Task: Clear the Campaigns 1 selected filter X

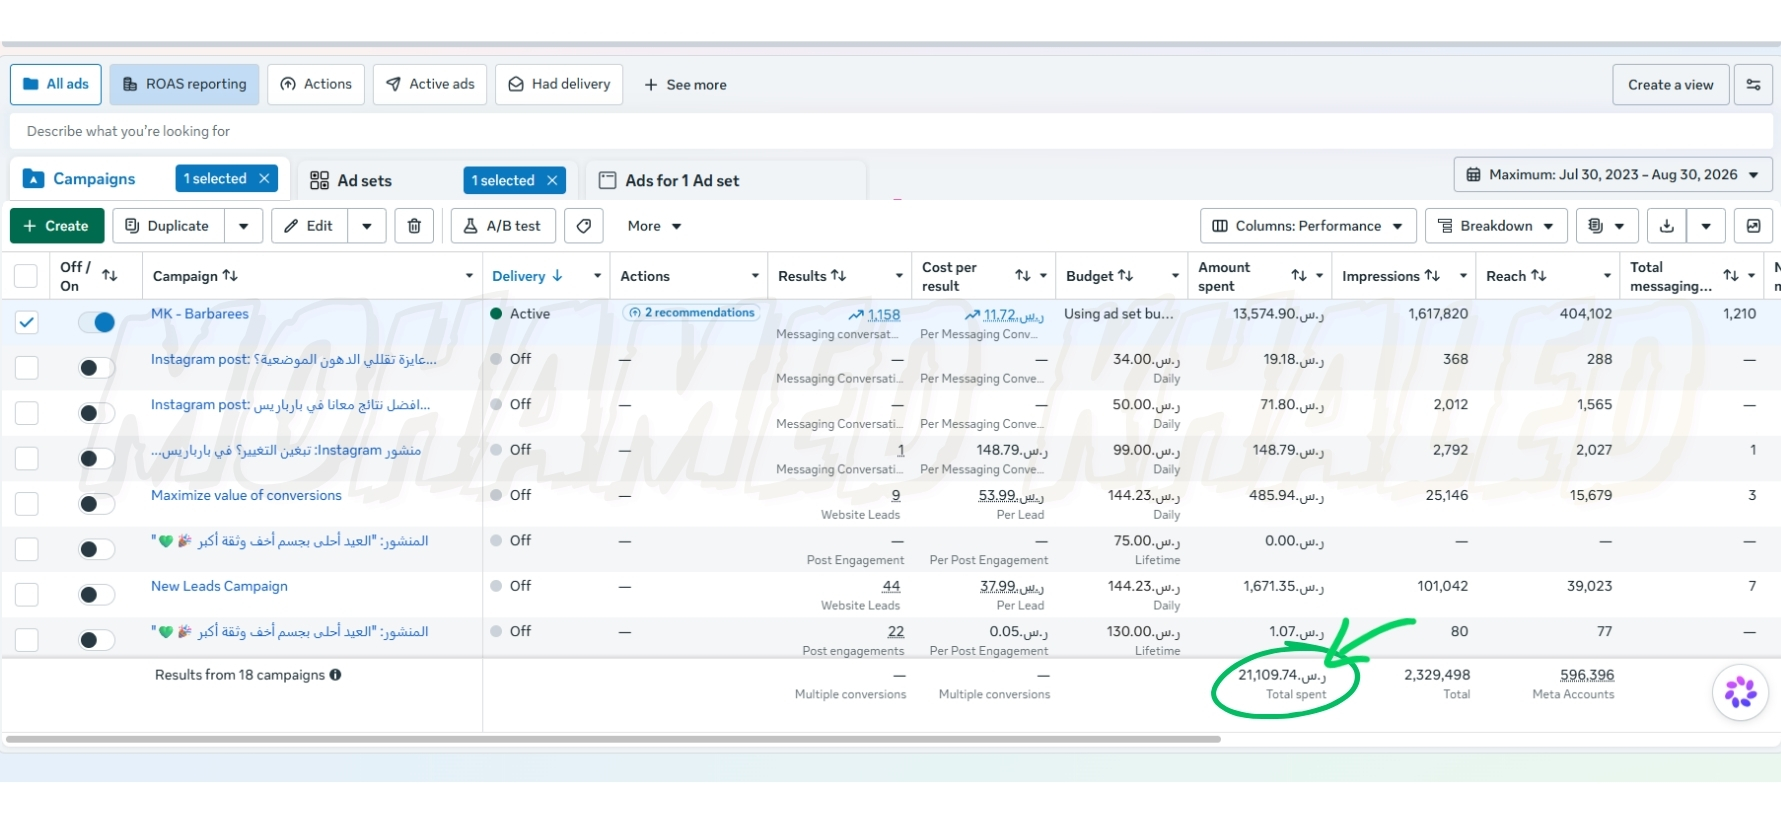Action: (264, 179)
